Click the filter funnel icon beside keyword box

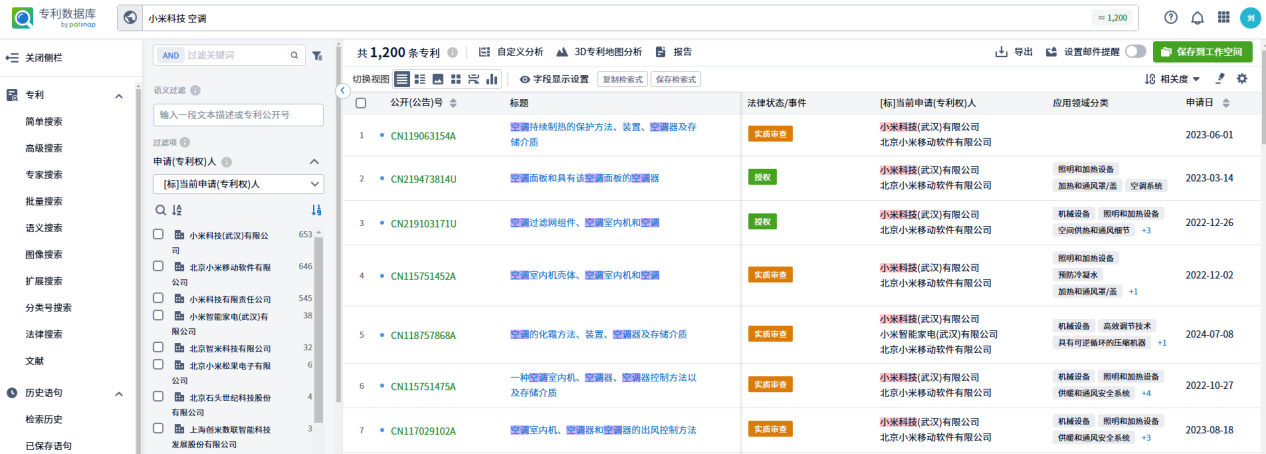(x=317, y=56)
